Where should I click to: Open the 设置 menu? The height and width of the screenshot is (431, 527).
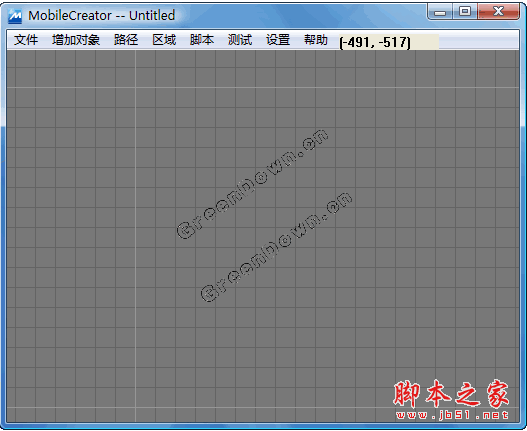pyautogui.click(x=278, y=40)
